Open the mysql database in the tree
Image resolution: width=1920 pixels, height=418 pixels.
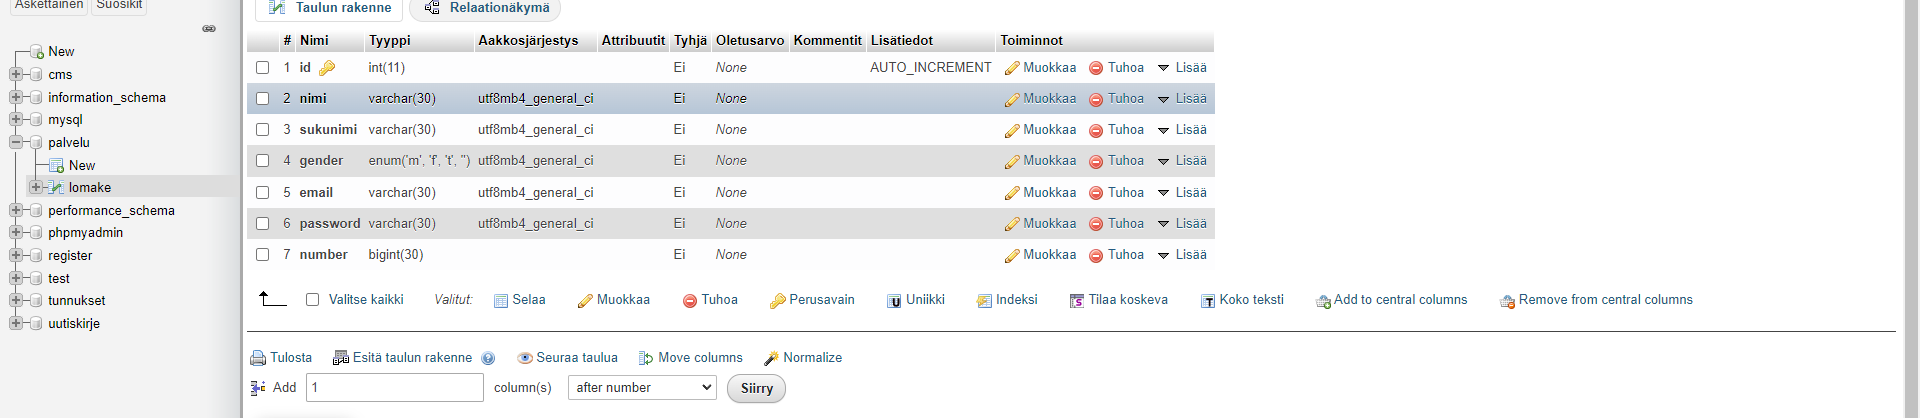[x=65, y=120]
